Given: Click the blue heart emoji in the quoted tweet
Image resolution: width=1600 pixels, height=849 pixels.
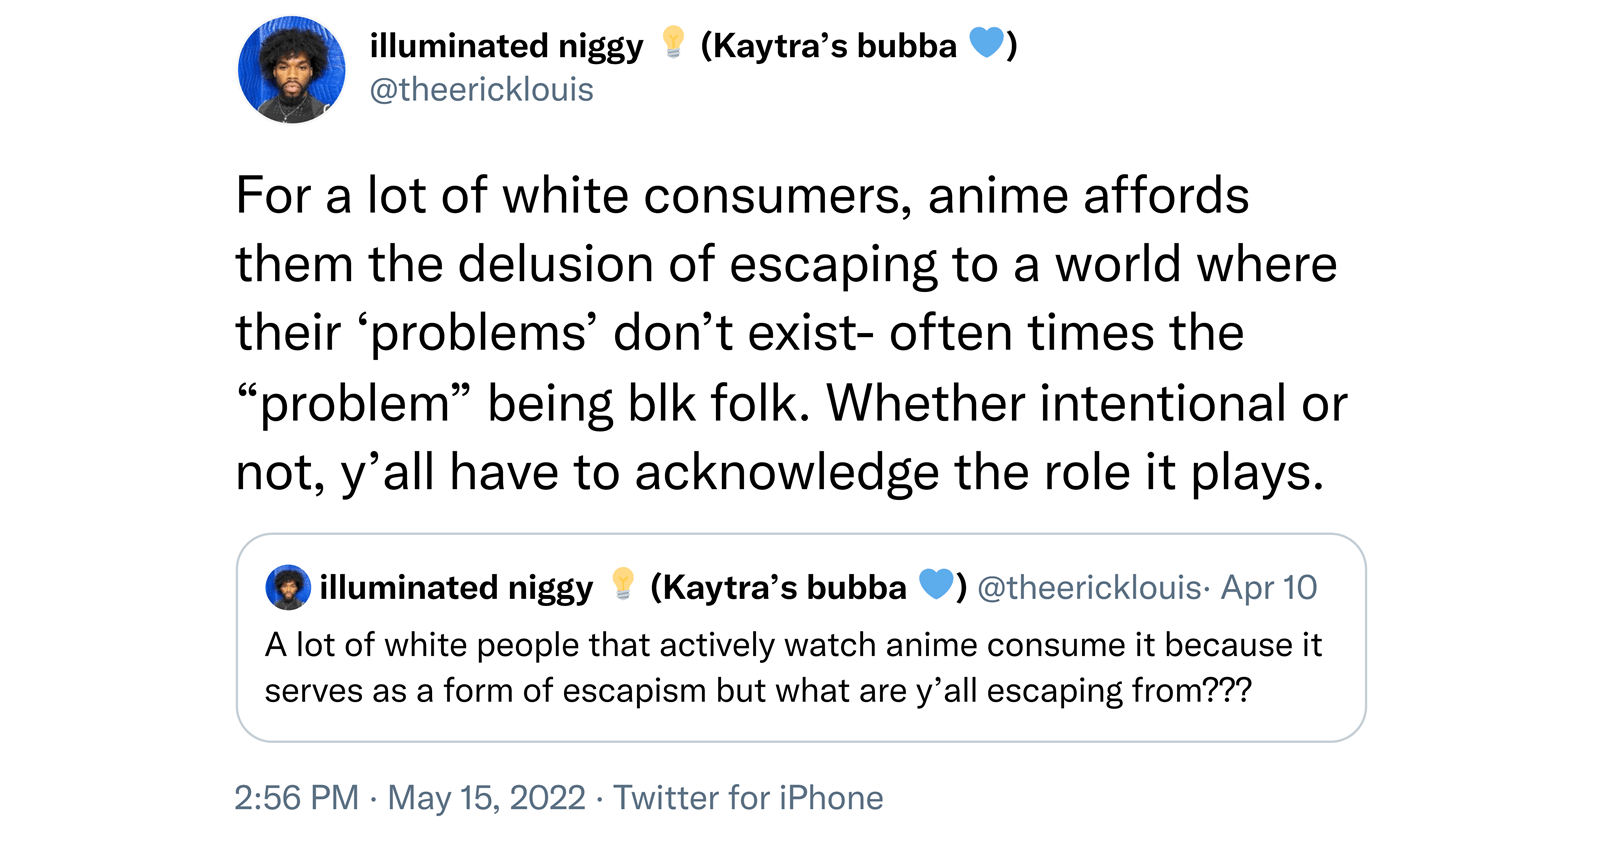Looking at the screenshot, I should (x=936, y=584).
